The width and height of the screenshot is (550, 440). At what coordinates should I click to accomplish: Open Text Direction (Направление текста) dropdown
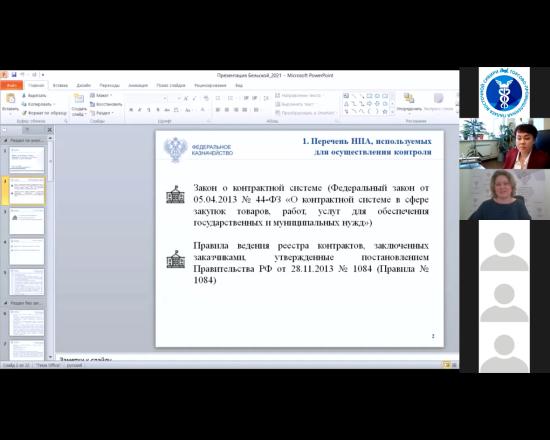point(299,95)
